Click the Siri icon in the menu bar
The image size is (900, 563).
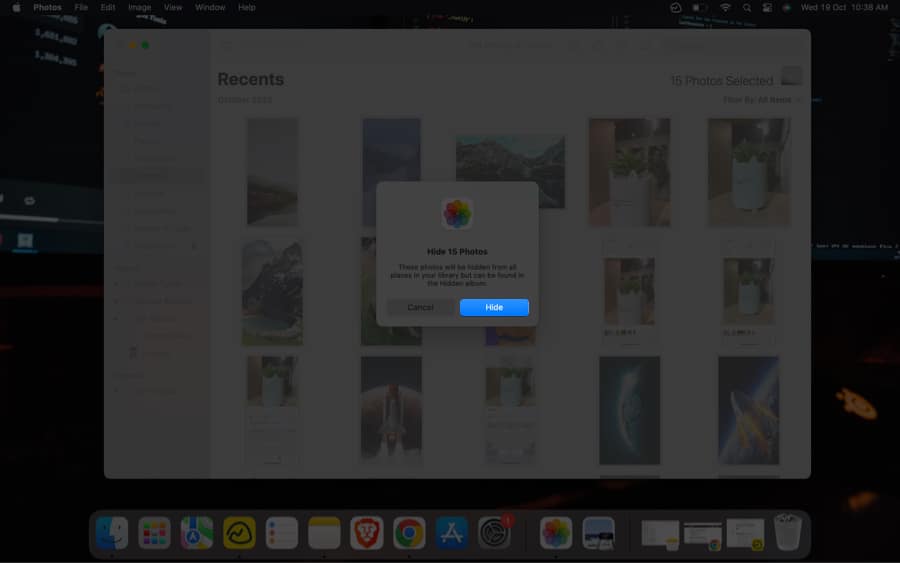click(x=786, y=7)
